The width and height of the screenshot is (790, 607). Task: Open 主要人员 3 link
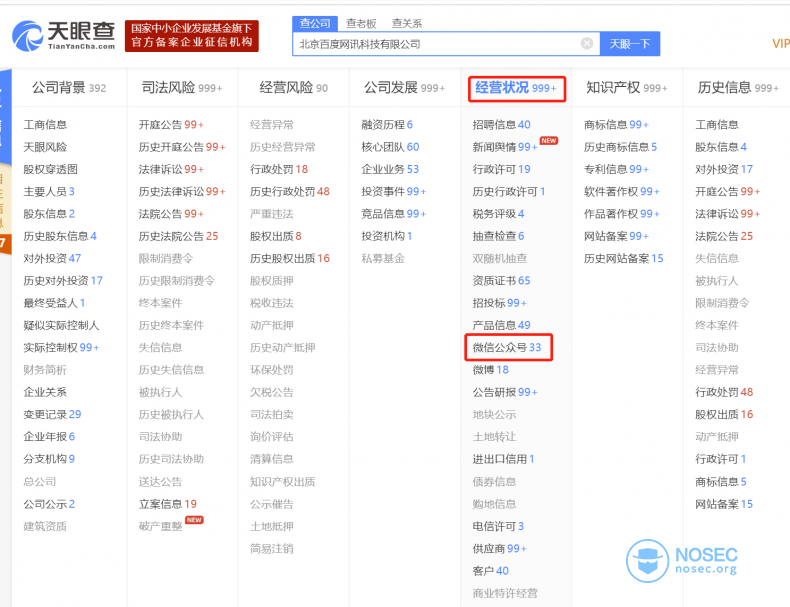click(x=49, y=191)
